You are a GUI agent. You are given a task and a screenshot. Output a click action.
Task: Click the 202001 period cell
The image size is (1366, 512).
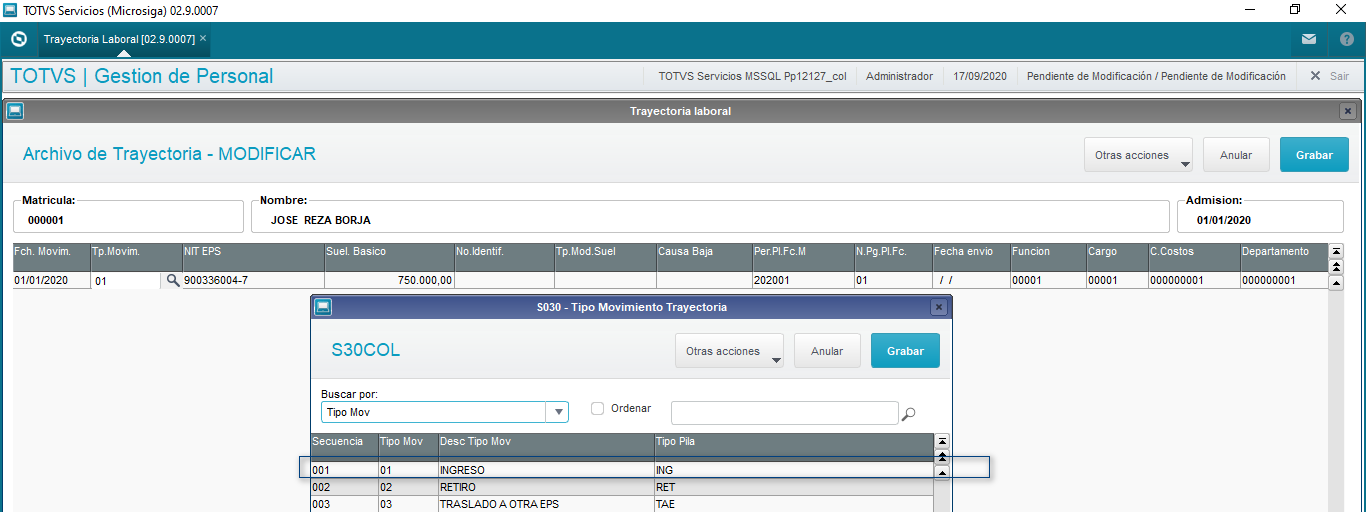(x=803, y=281)
